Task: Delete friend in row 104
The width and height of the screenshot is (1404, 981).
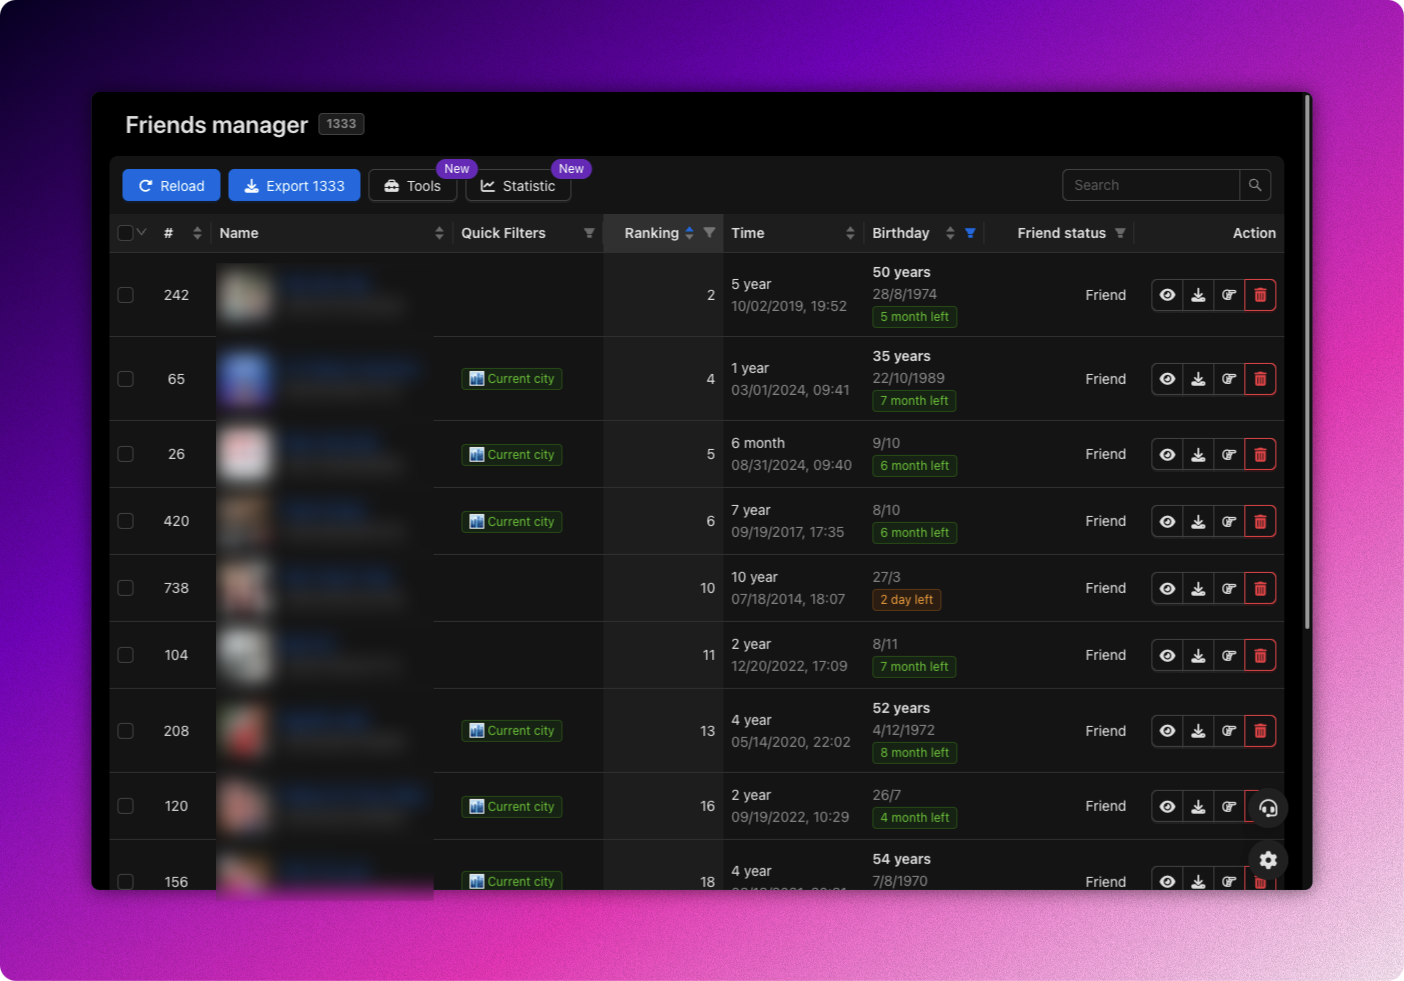Action: tap(1260, 655)
